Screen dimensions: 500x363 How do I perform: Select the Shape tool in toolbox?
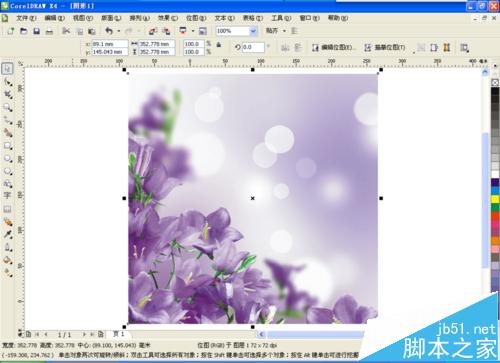coord(7,82)
